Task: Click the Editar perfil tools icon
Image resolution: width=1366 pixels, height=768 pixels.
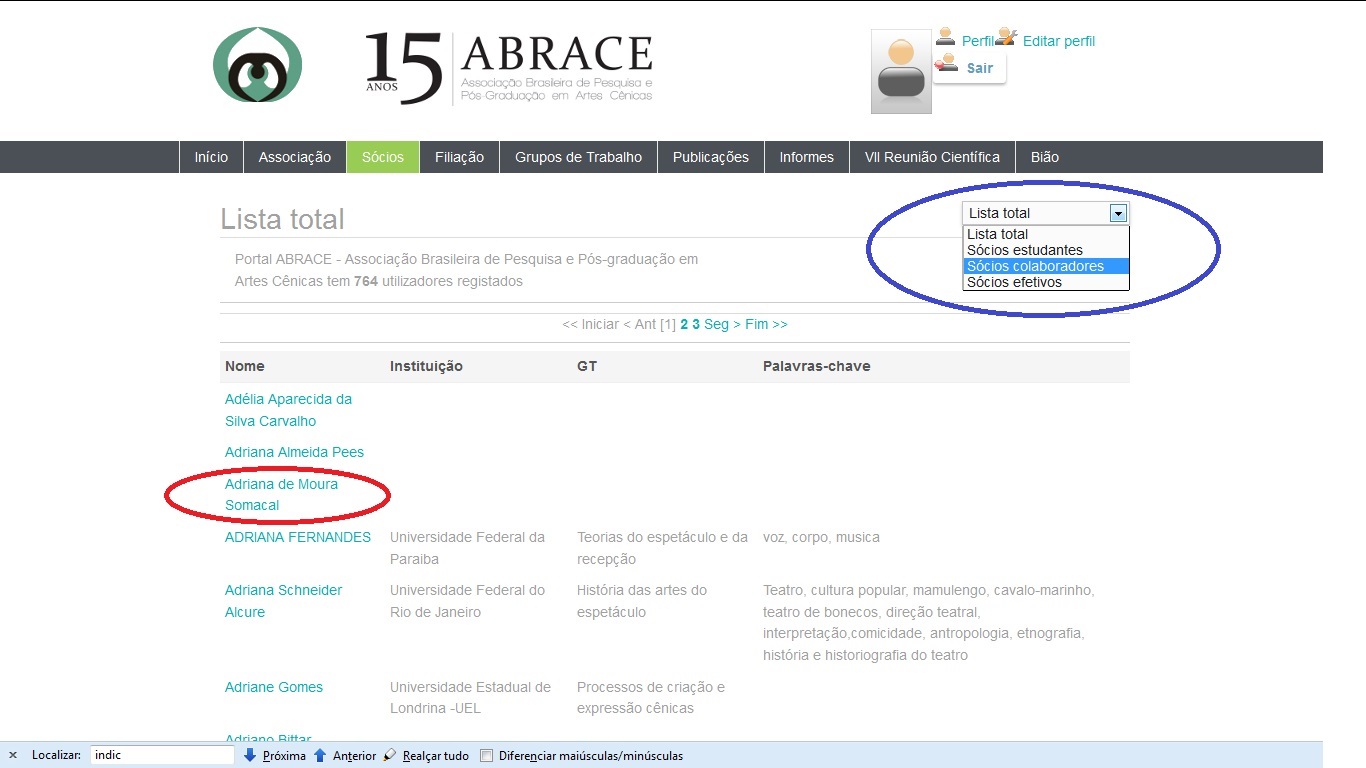Action: [1006, 37]
